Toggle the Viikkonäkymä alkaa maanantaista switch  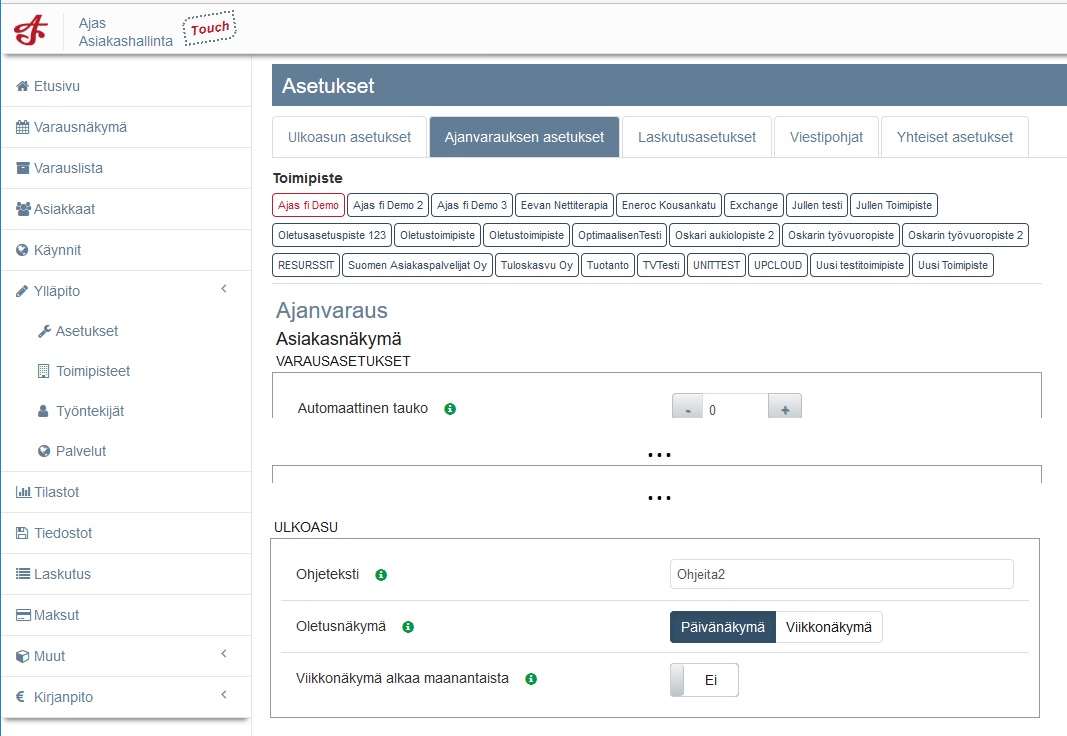click(704, 680)
